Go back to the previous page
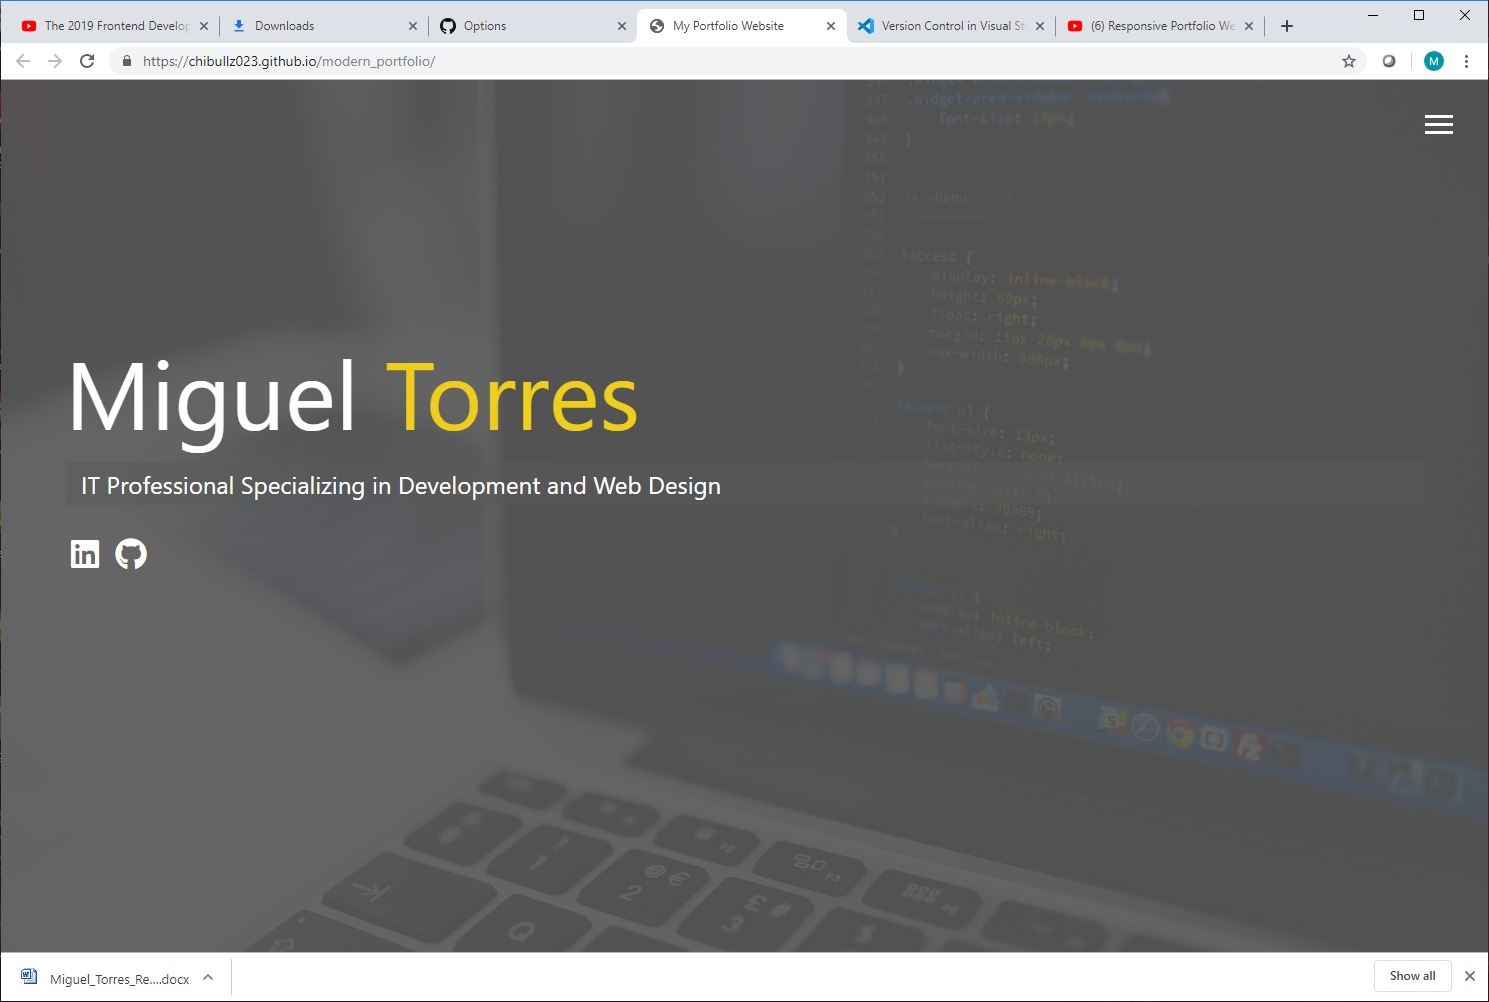The image size is (1489, 1002). pos(22,60)
